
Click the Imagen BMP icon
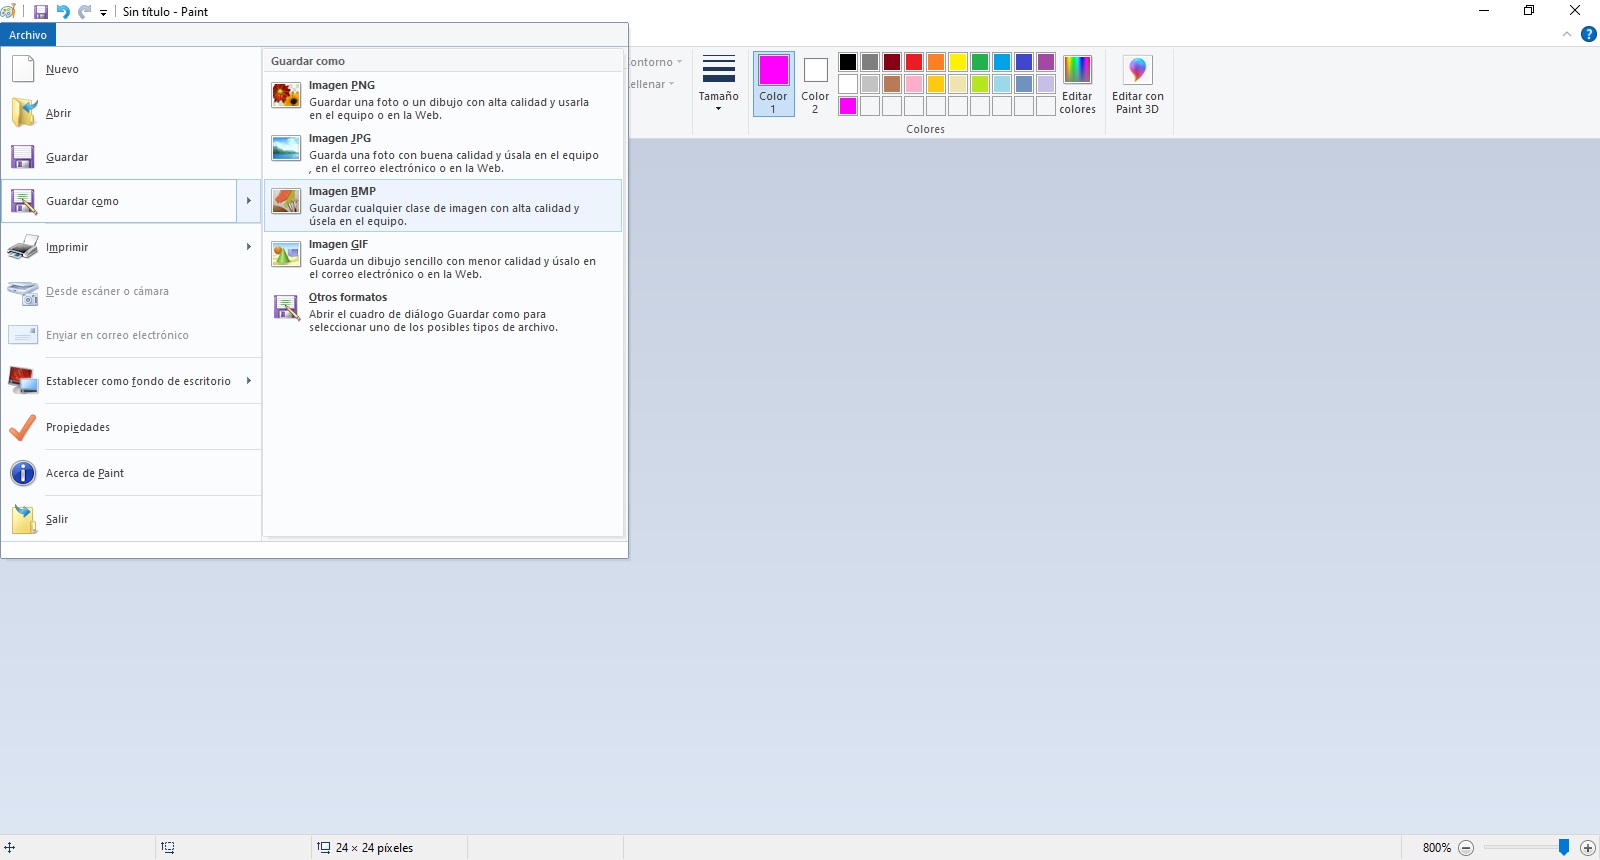point(286,201)
